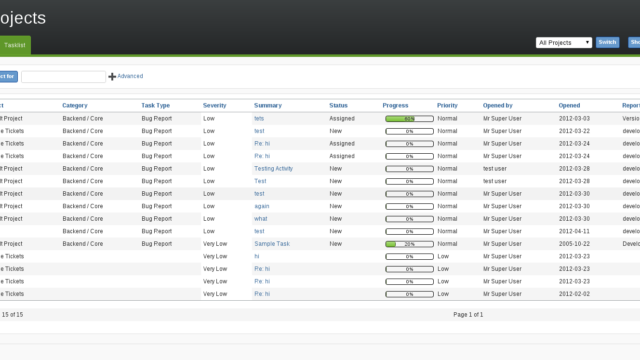Click 'Very Low' severity in Sample Task row
The height and width of the screenshot is (360, 640).
(x=215, y=244)
